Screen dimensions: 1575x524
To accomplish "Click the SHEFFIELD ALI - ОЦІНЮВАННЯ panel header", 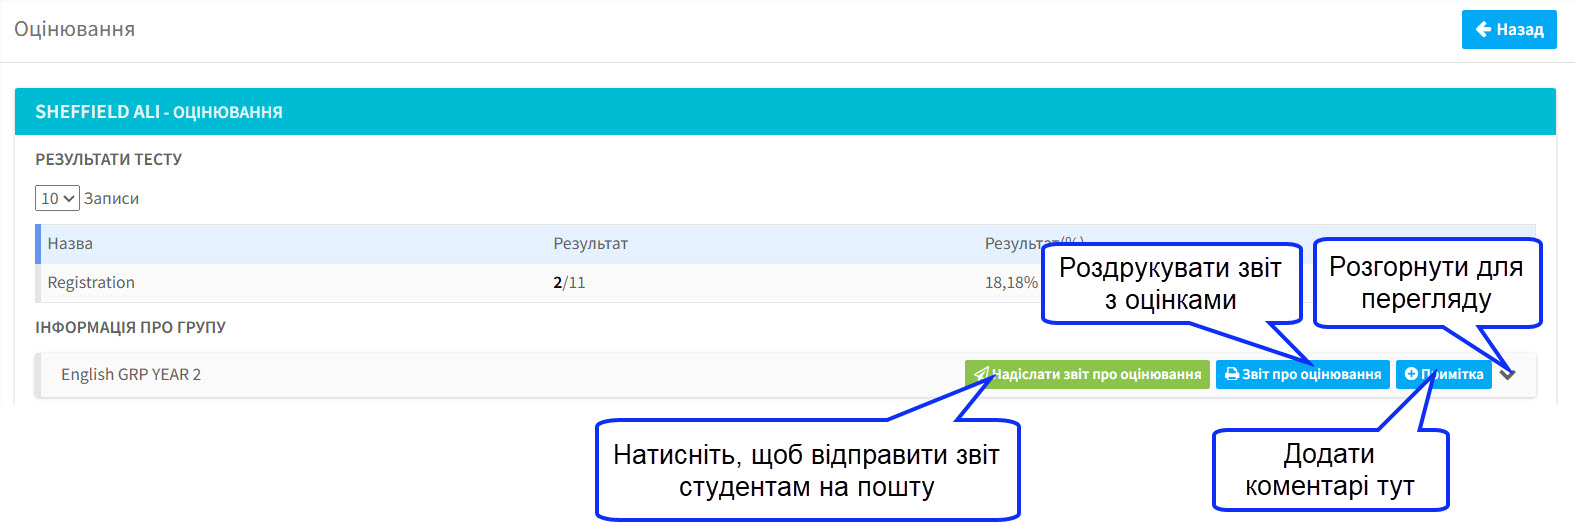I will [x=159, y=112].
